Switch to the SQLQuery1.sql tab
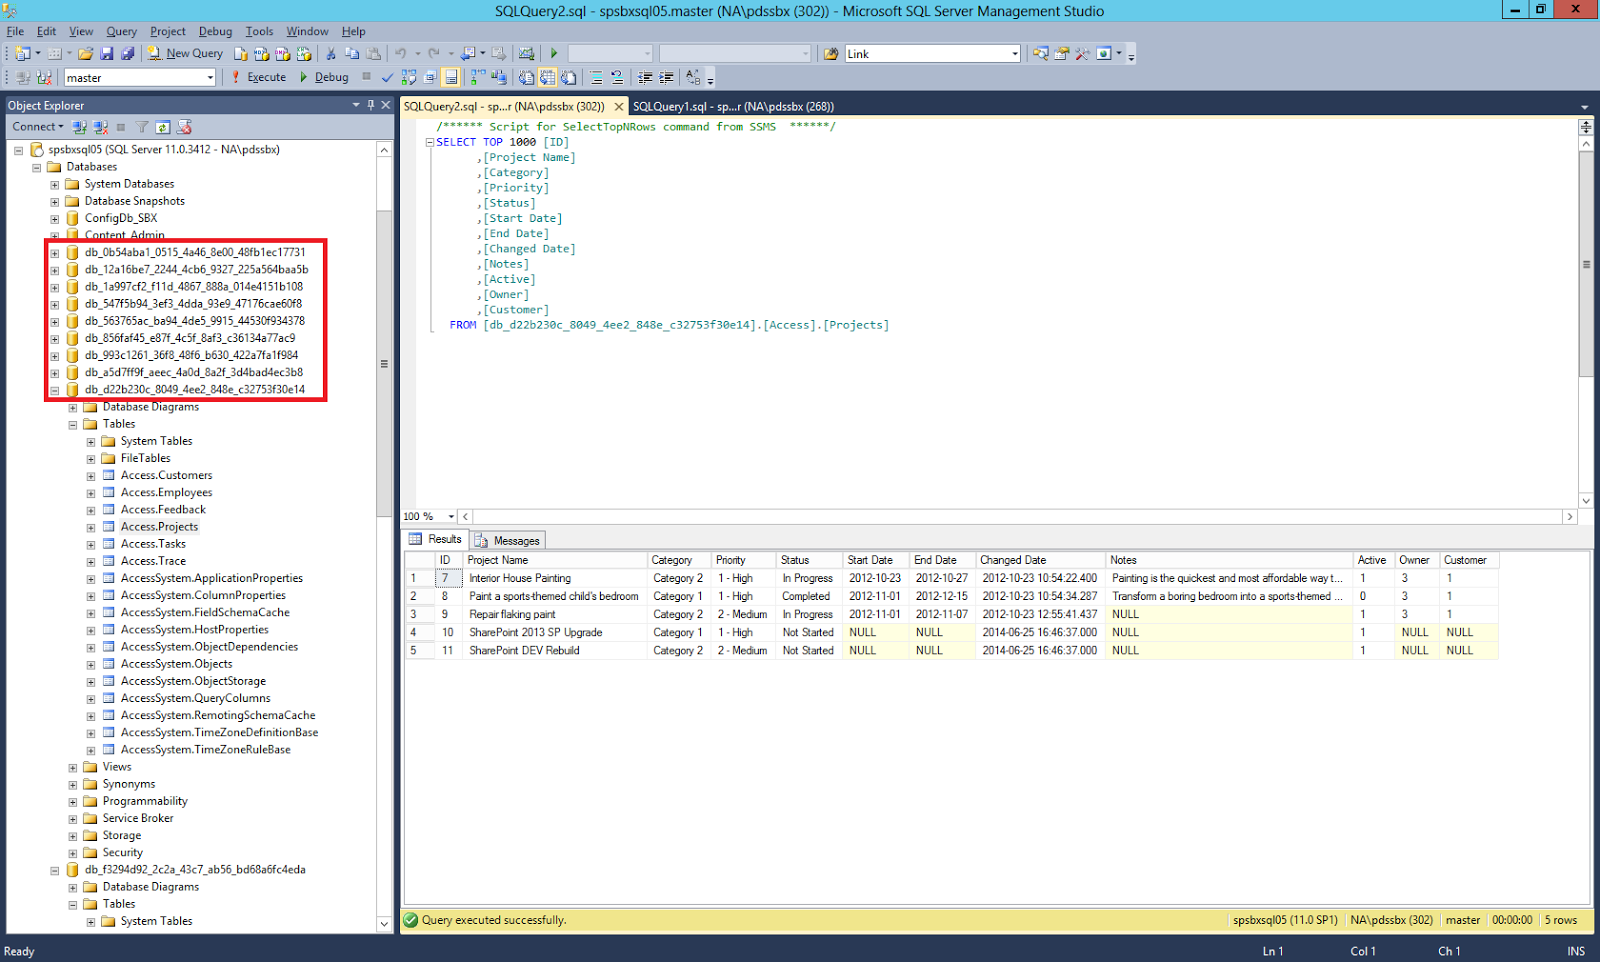The width and height of the screenshot is (1600, 962). pos(733,106)
